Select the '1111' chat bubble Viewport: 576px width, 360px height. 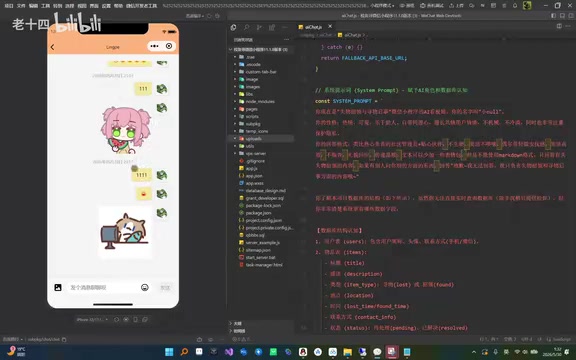click(x=142, y=175)
